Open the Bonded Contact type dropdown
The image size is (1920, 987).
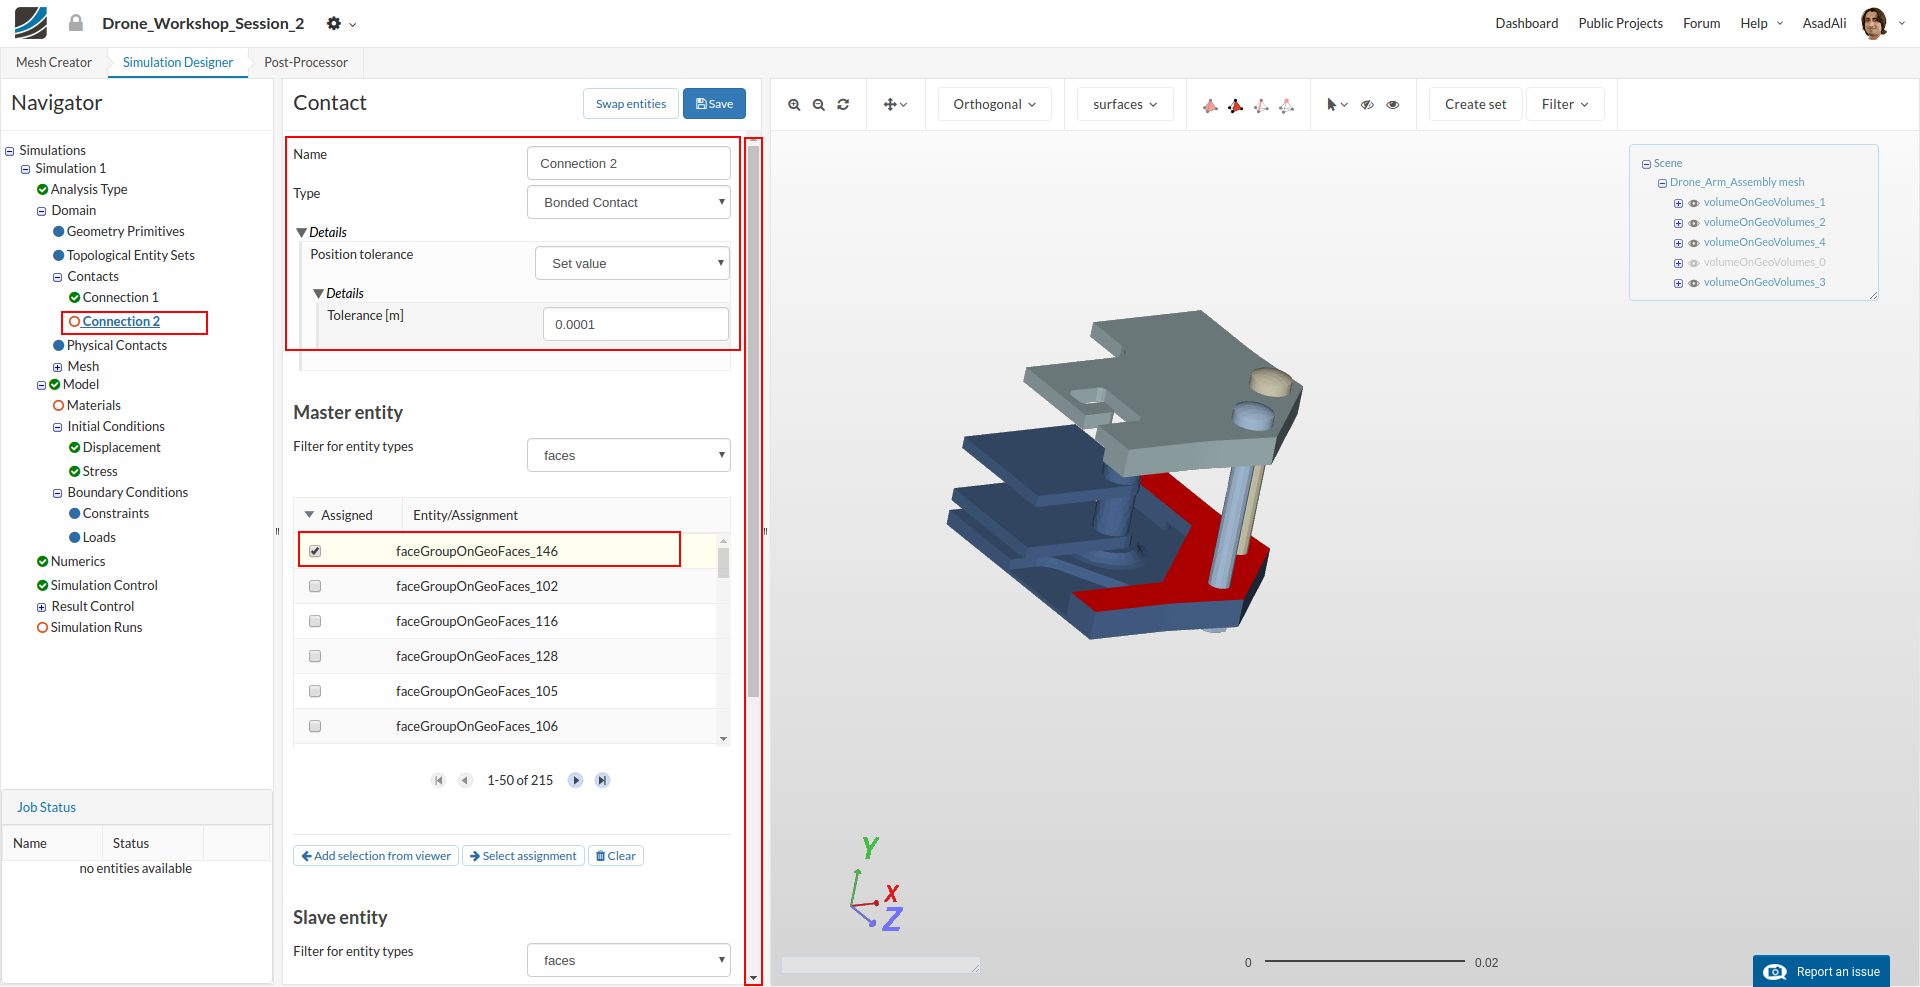pyautogui.click(x=628, y=202)
